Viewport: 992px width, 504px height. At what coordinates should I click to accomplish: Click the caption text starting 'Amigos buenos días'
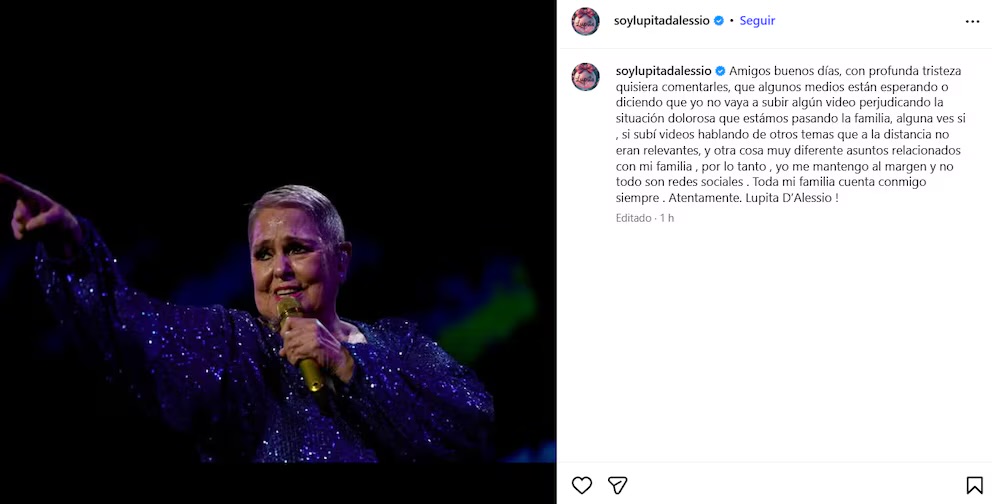790,71
